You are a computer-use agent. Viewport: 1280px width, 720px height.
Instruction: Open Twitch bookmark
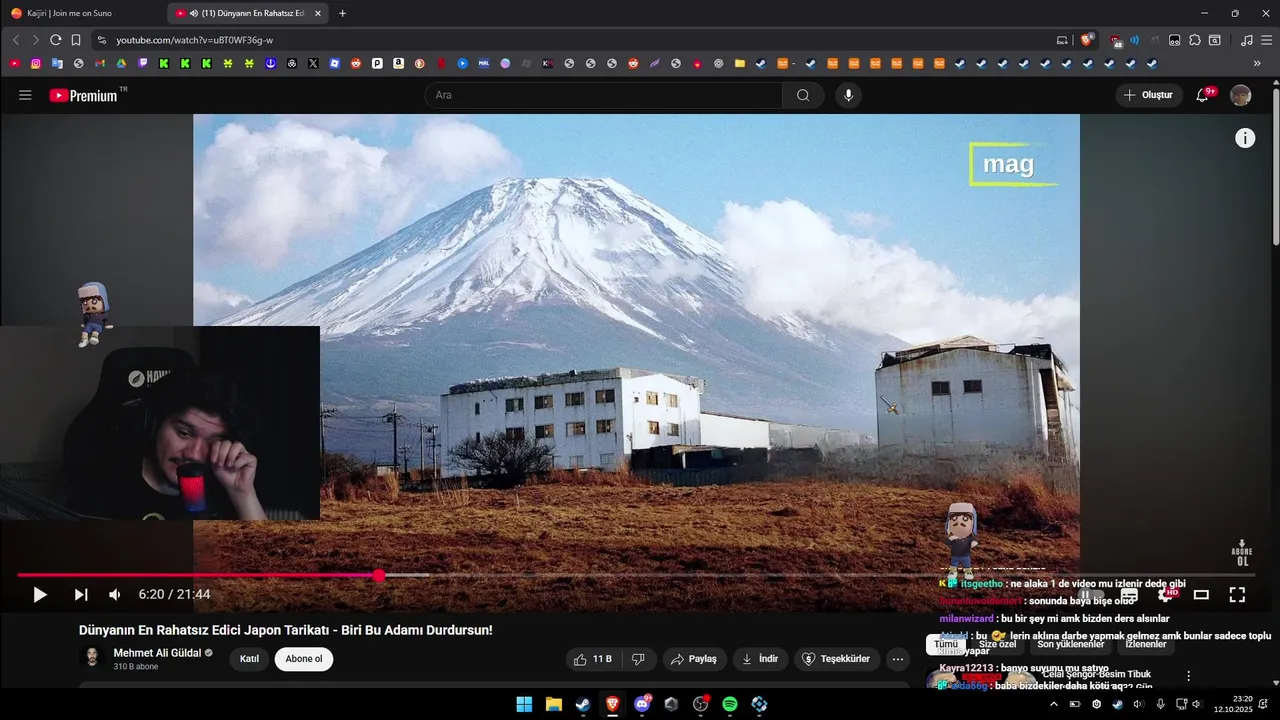click(x=142, y=63)
